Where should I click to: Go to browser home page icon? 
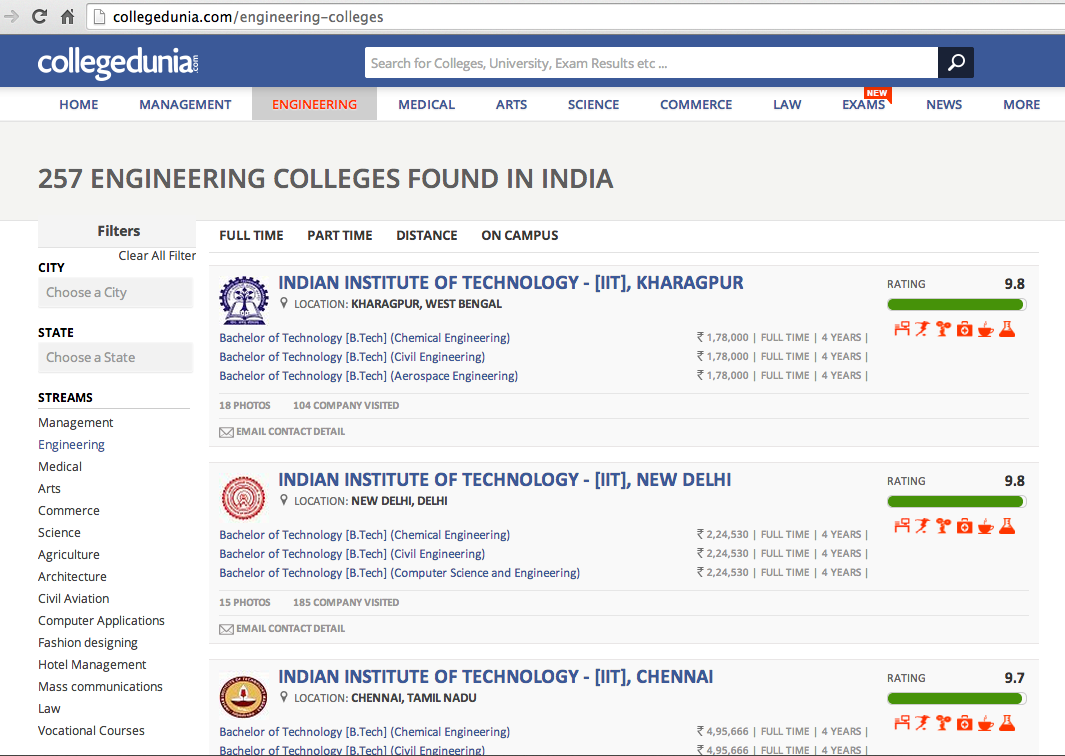pos(67,16)
